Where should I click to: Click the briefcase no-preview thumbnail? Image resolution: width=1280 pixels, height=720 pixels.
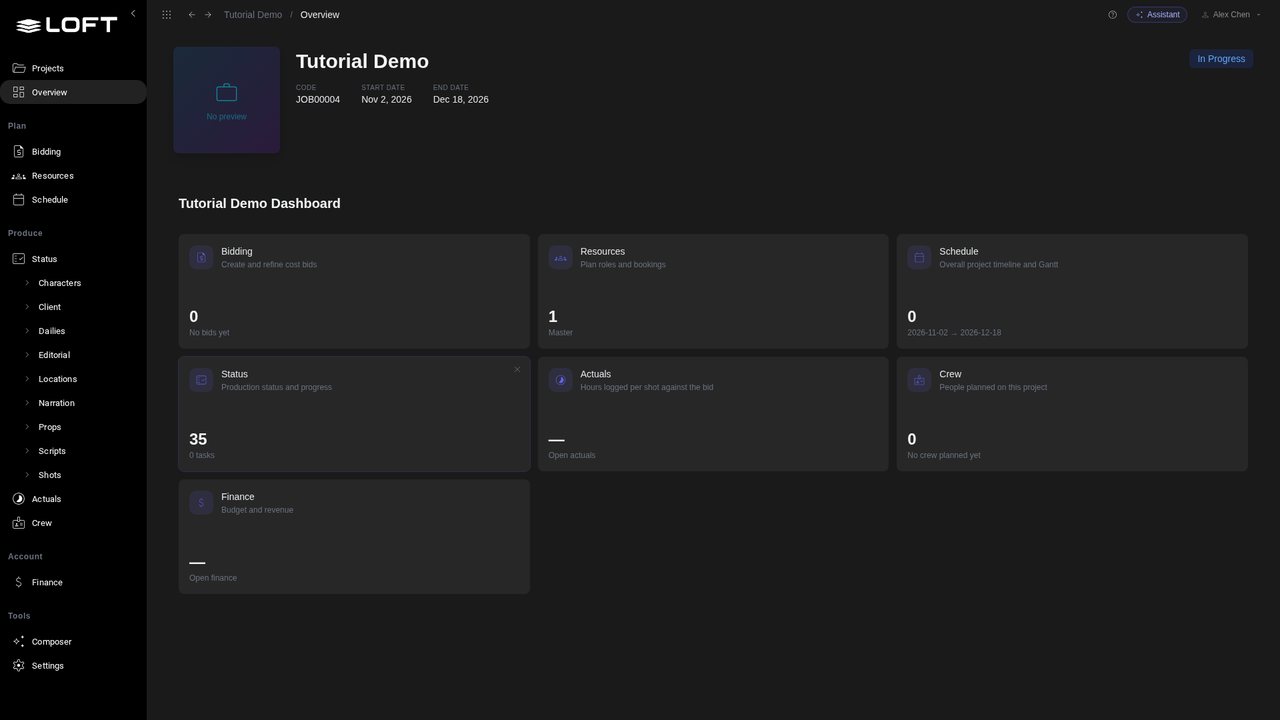coord(227,100)
